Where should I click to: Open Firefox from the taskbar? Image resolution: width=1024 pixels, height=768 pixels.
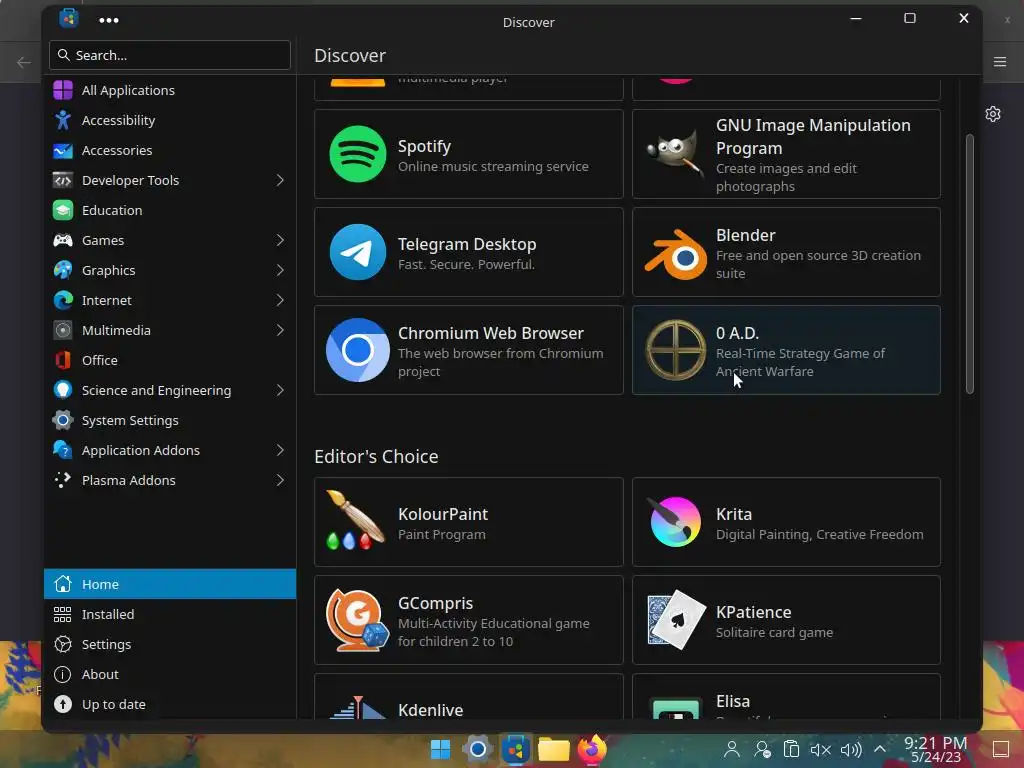click(x=592, y=748)
